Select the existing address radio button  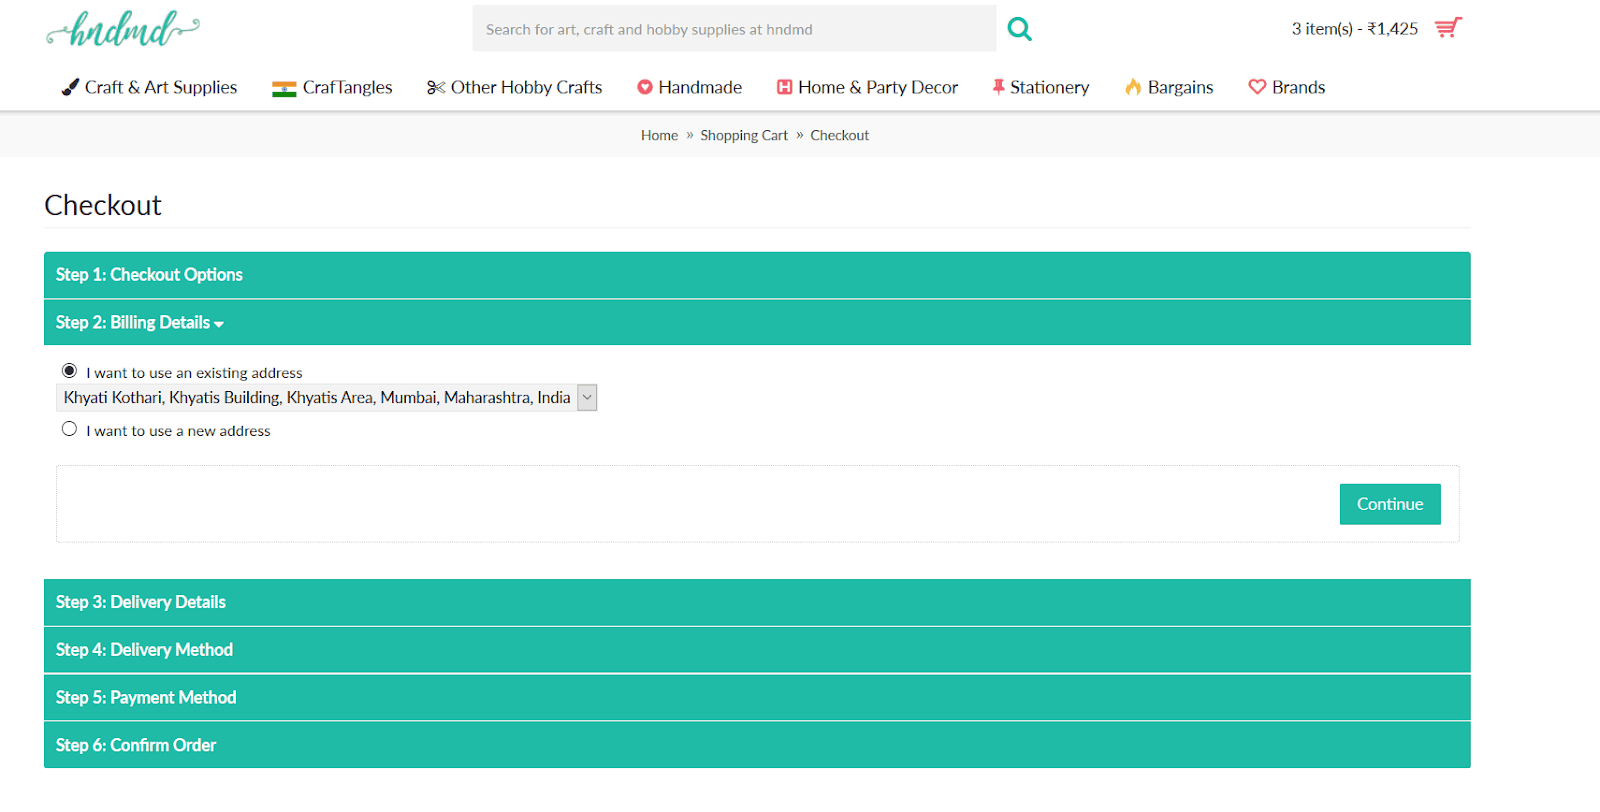click(x=69, y=371)
